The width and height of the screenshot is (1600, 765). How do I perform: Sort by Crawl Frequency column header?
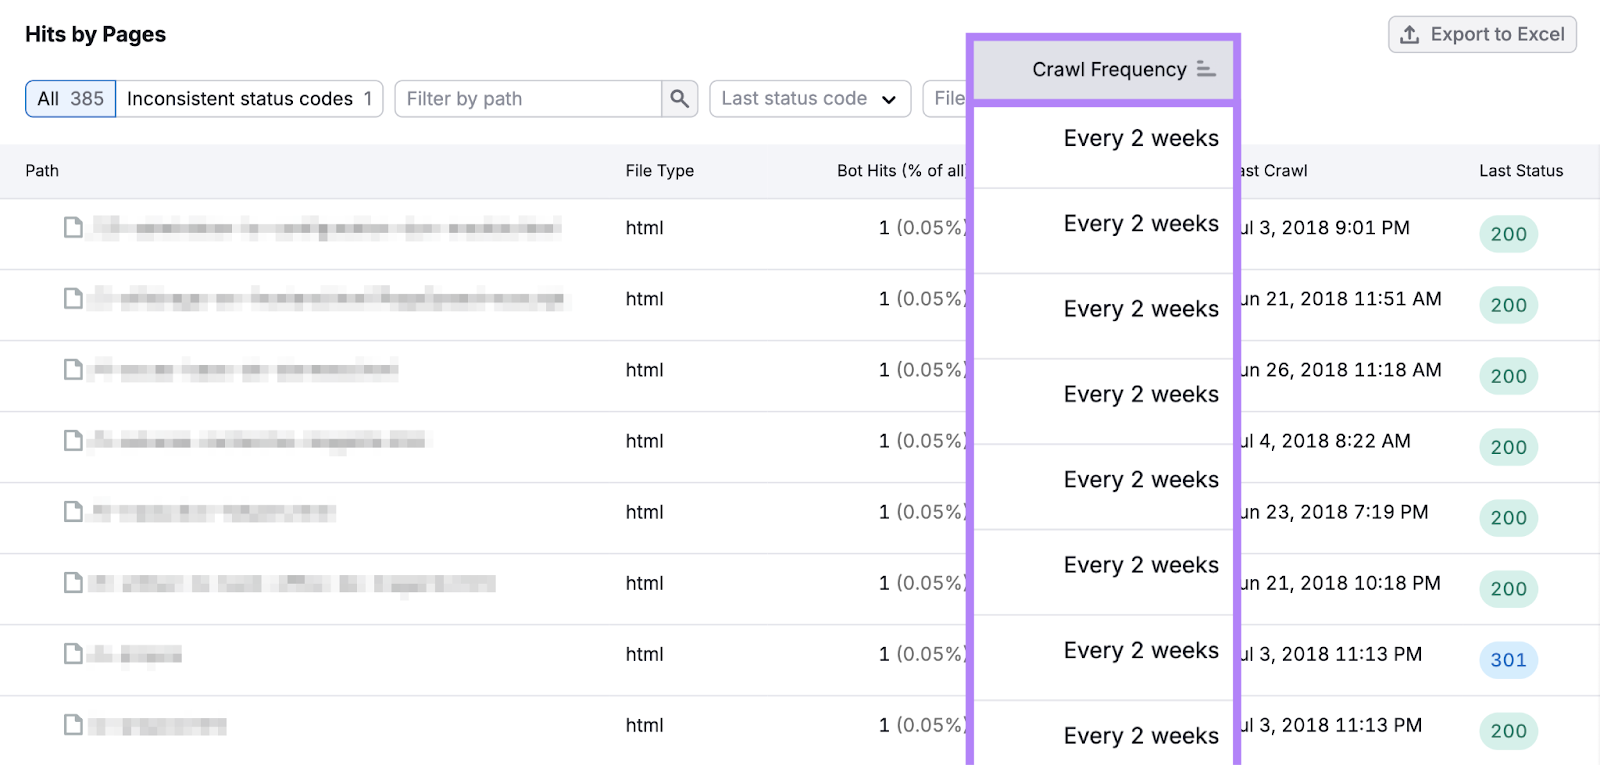coord(1108,69)
